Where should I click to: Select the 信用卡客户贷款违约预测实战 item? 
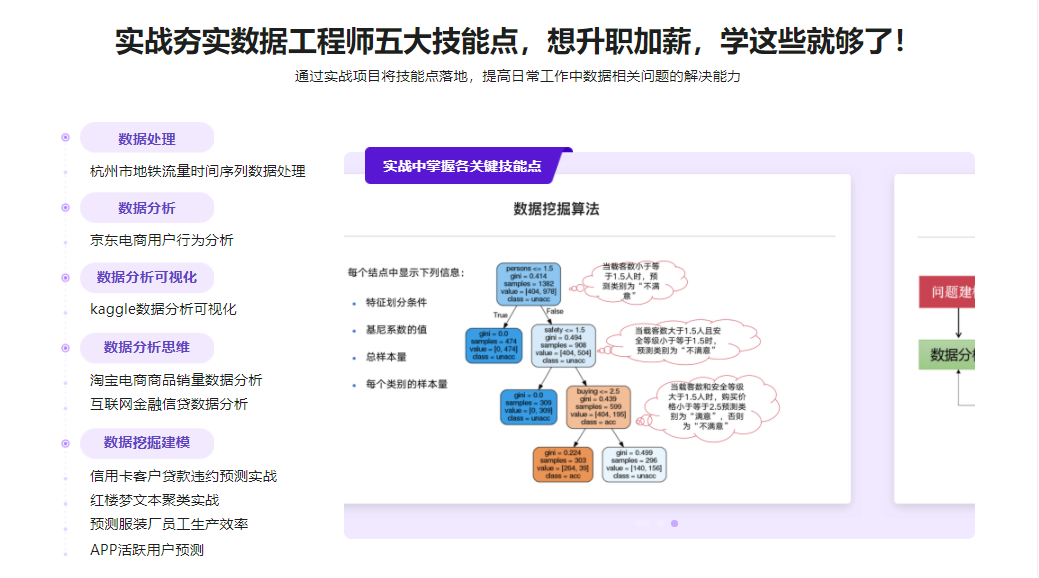pos(183,476)
